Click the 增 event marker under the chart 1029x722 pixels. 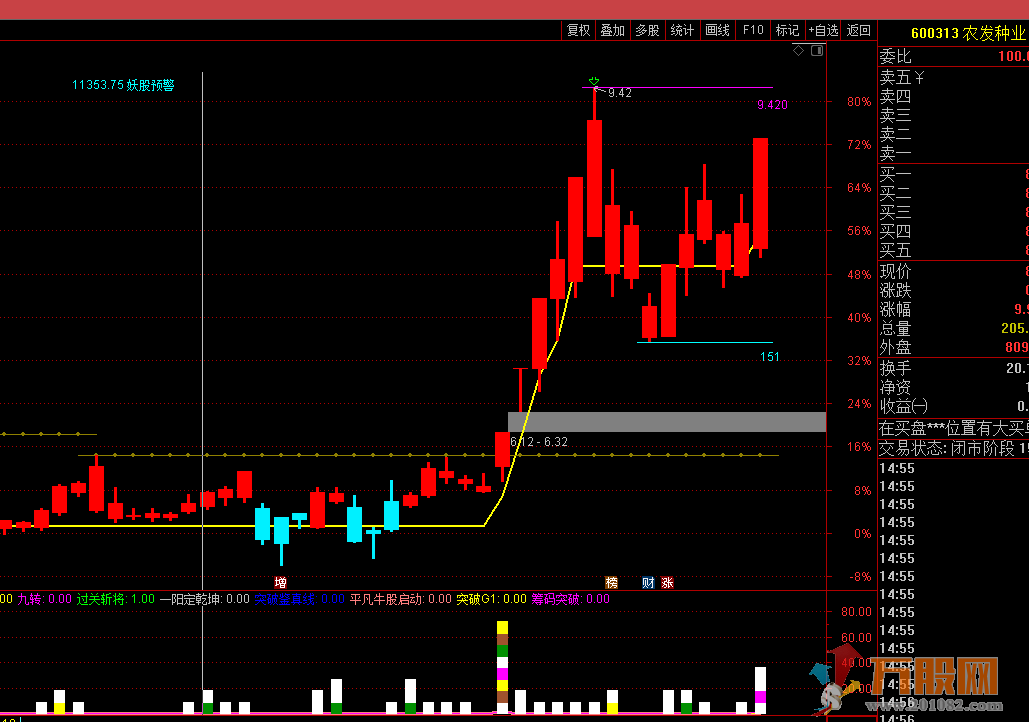coord(281,582)
